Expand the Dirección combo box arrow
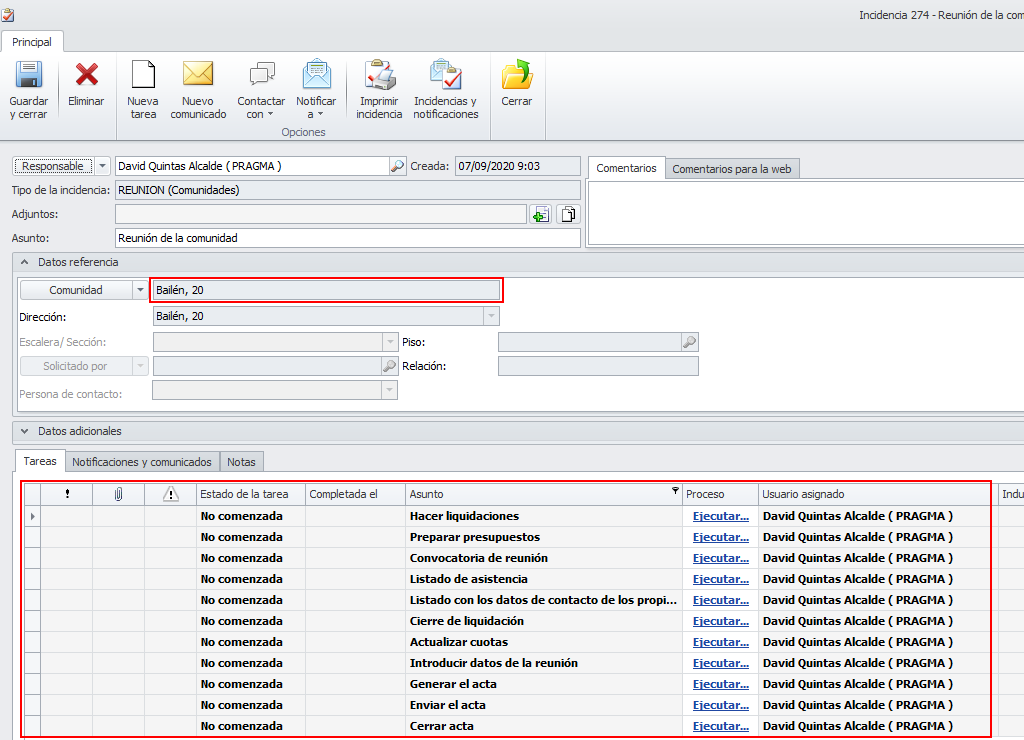 (x=490, y=316)
